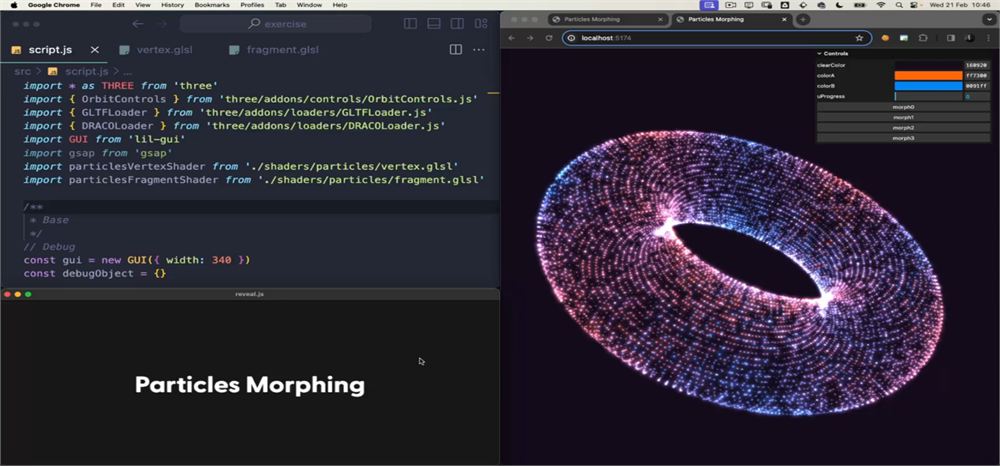Click the morph0 button

tap(903, 107)
